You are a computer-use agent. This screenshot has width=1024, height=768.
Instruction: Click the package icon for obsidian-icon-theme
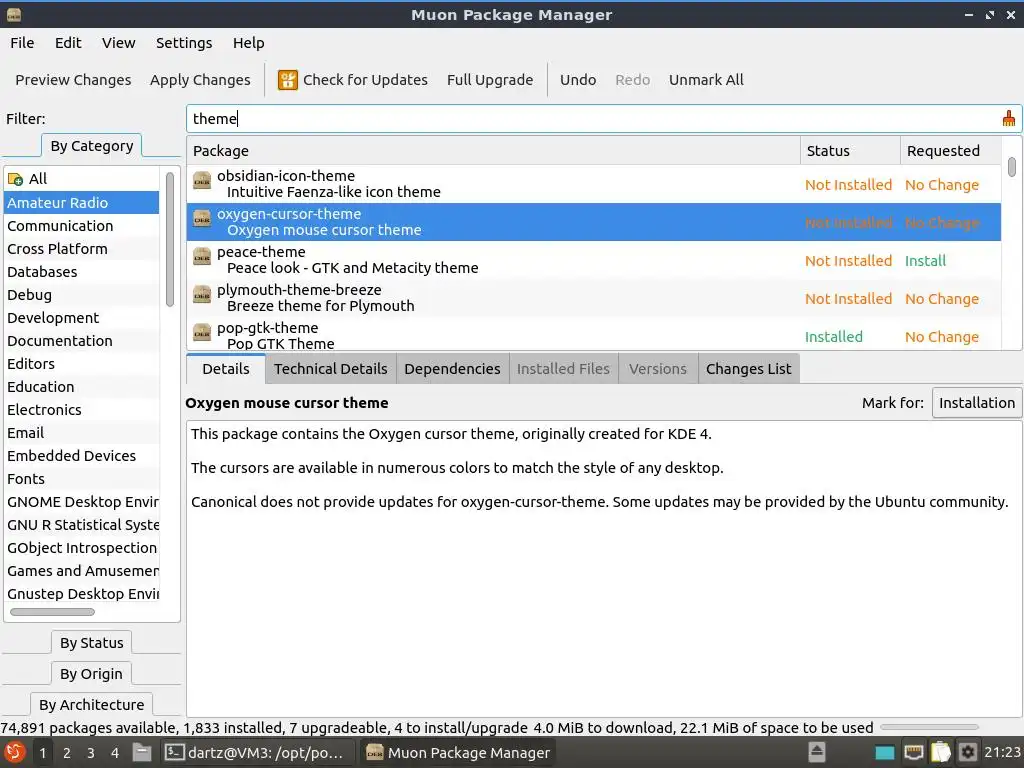tap(202, 180)
